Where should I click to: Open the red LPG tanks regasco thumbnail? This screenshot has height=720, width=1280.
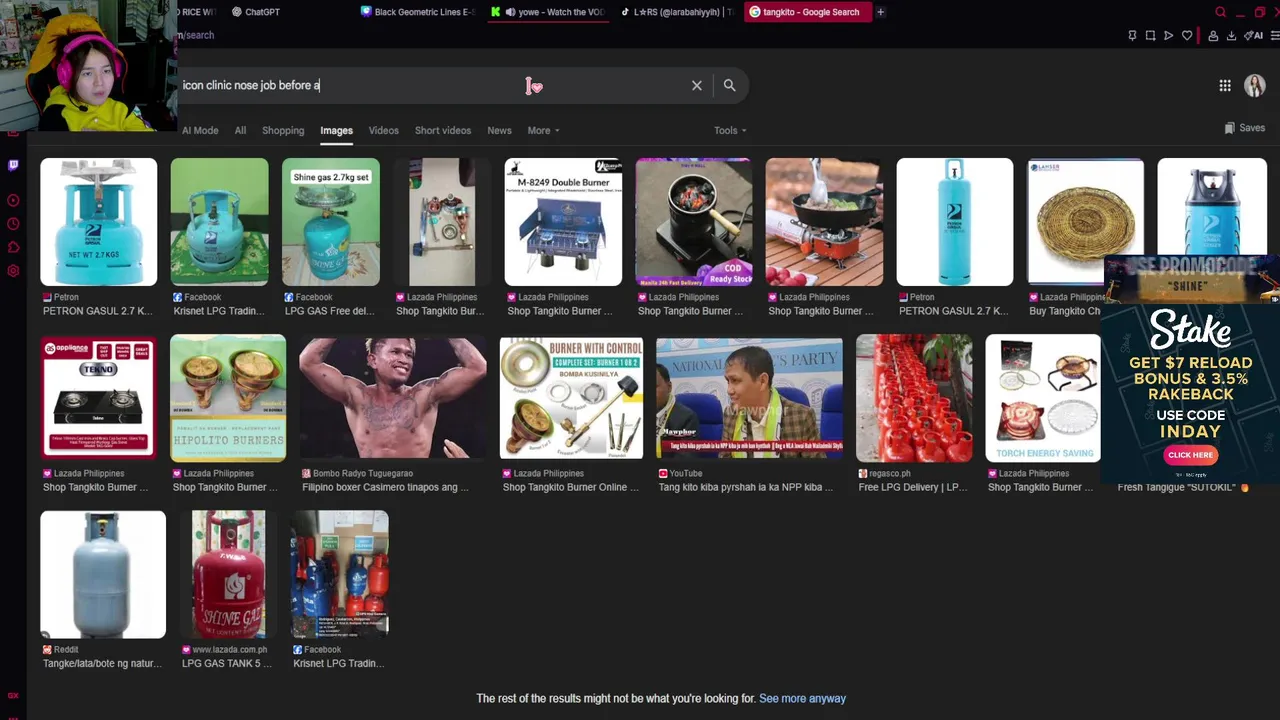[x=913, y=398]
